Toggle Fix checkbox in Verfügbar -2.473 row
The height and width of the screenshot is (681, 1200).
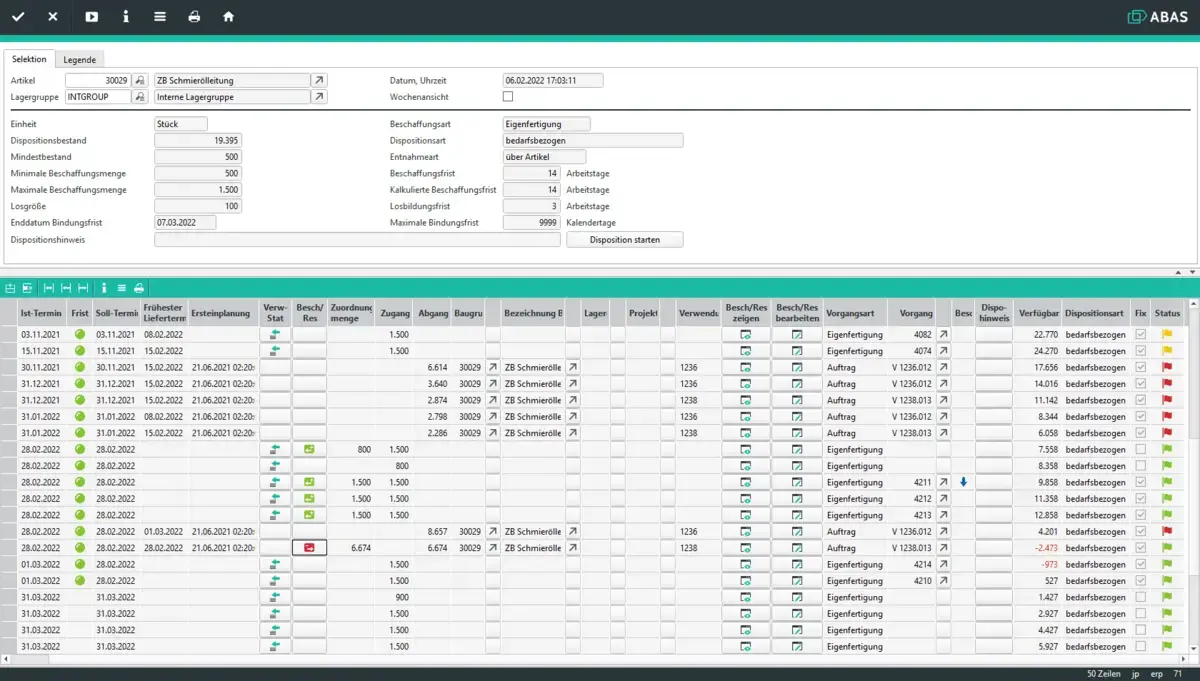pos(1141,548)
